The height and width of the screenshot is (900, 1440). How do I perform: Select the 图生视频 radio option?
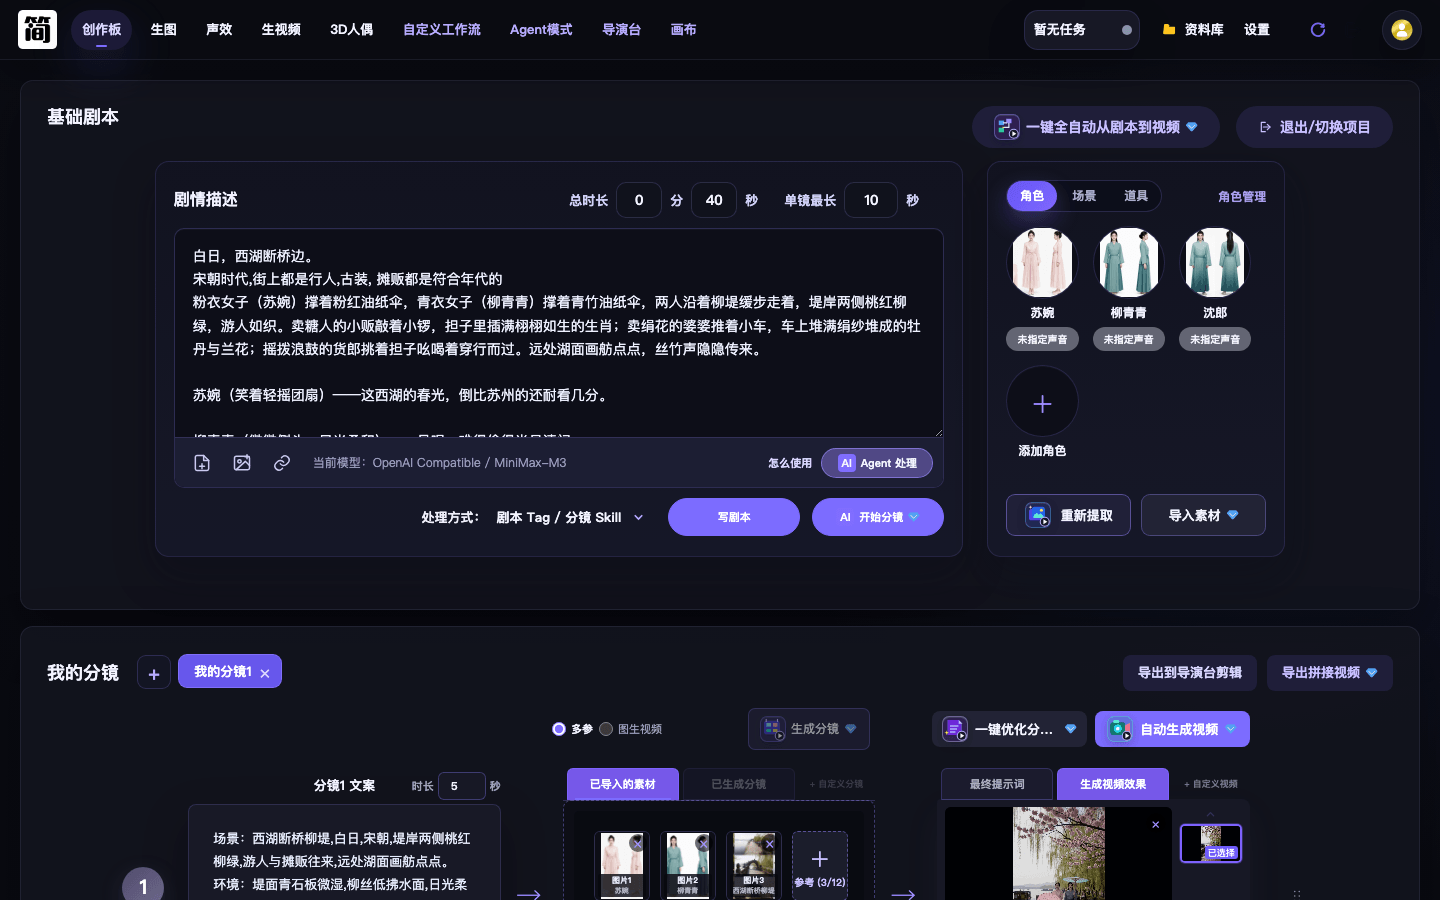point(606,729)
